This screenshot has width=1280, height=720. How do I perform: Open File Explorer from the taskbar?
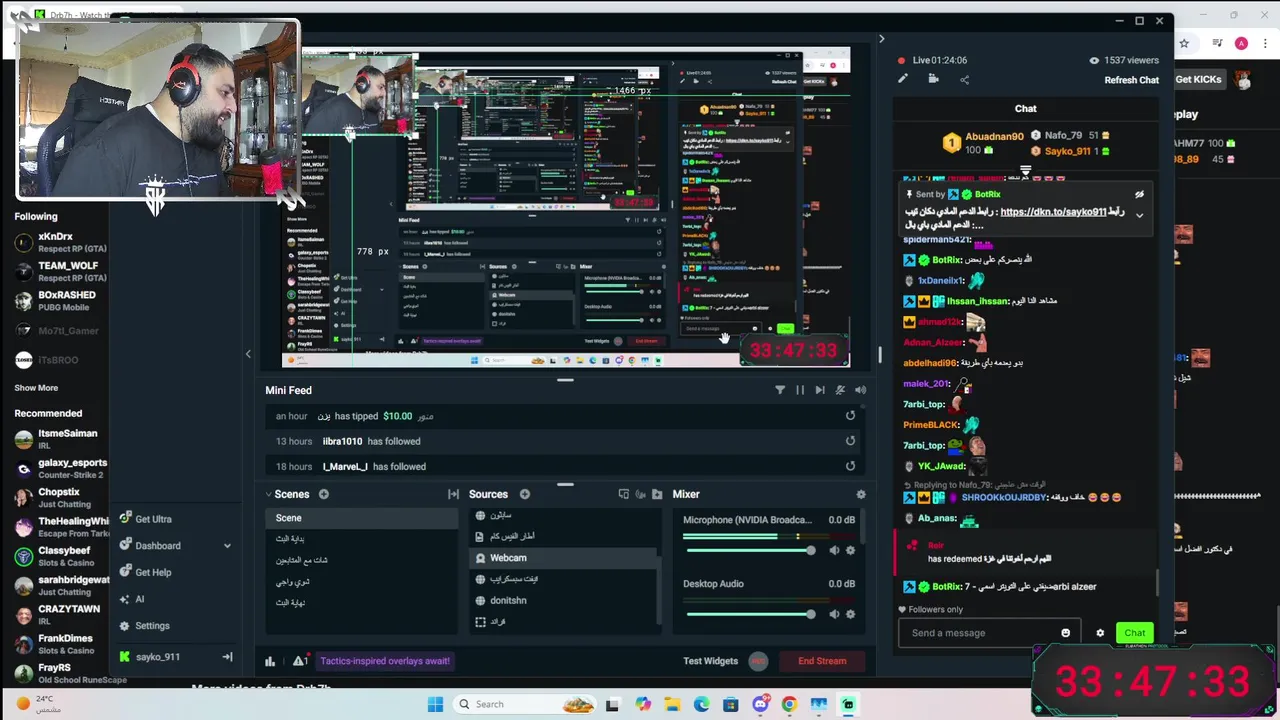click(x=672, y=704)
